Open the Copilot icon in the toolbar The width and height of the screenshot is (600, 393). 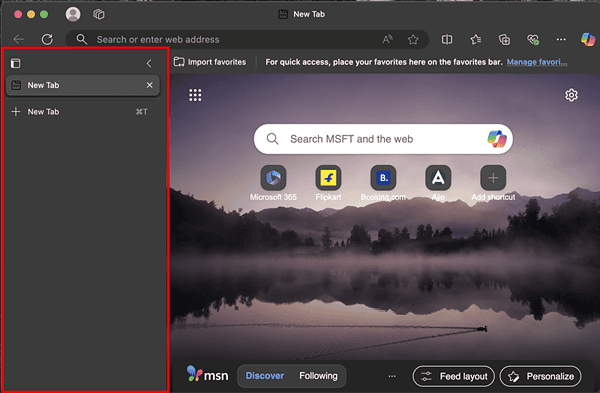[x=588, y=39]
